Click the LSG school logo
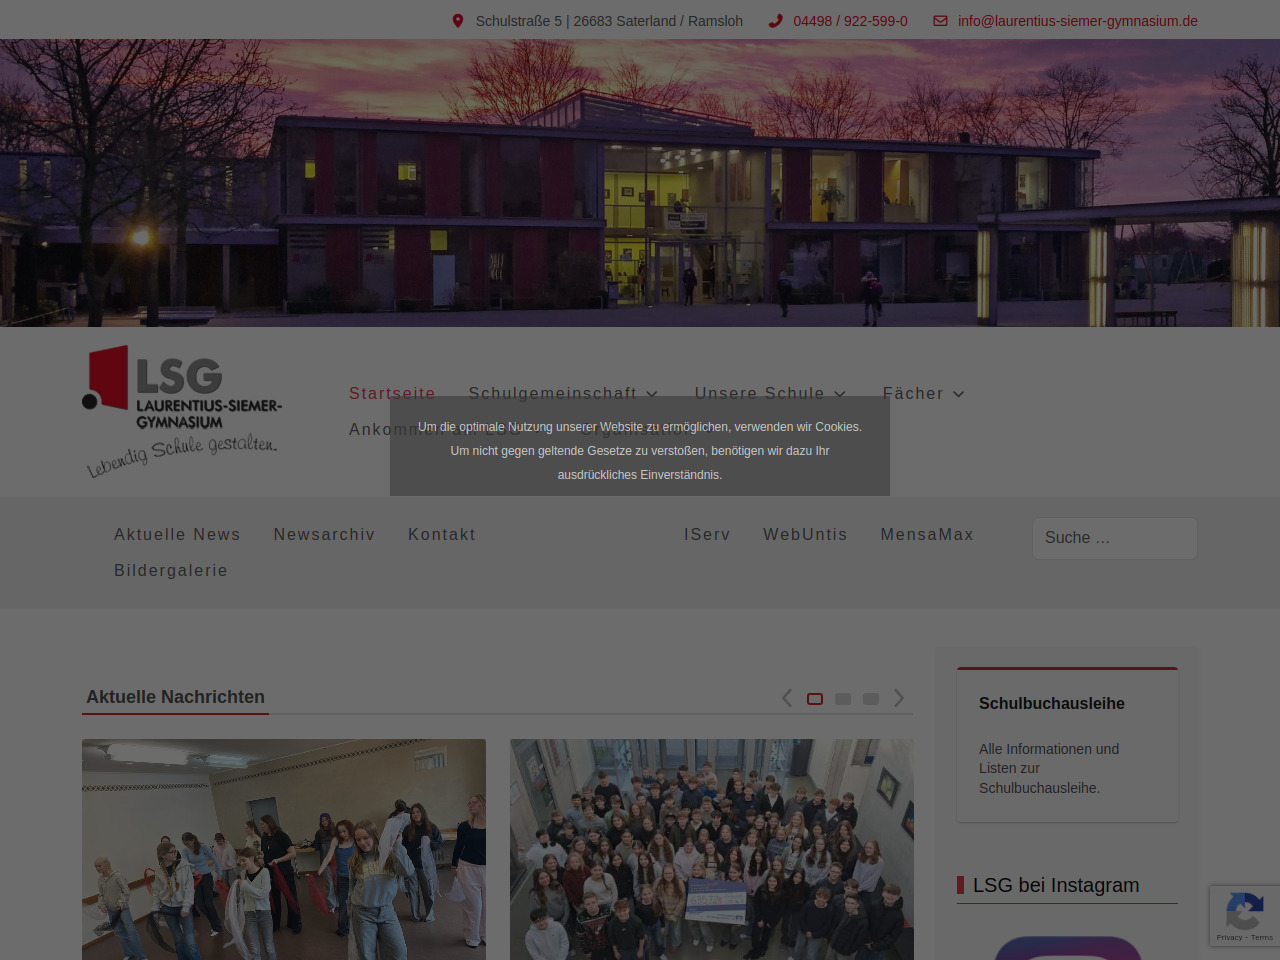1280x960 pixels. 182,411
